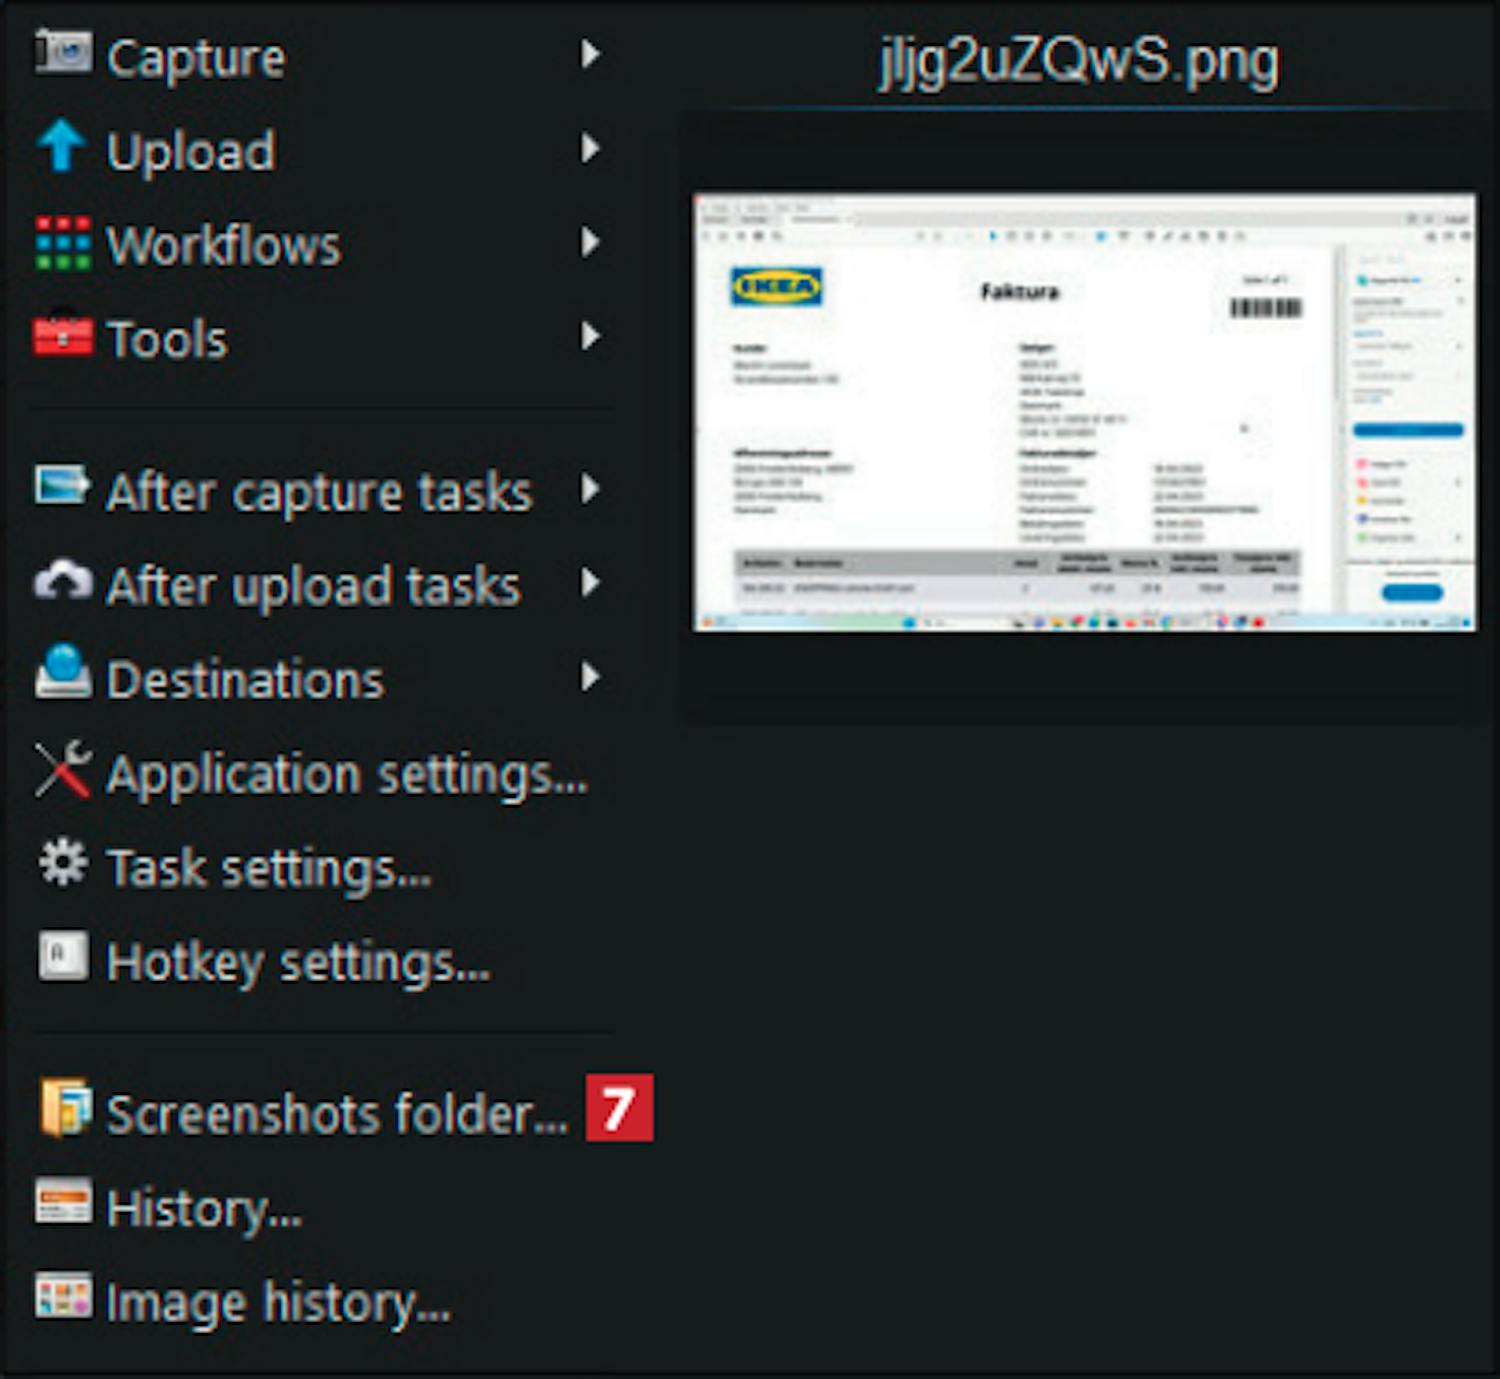1500x1379 pixels.
Task: Expand the After capture tasks submenu arrow
Action: tap(591, 490)
